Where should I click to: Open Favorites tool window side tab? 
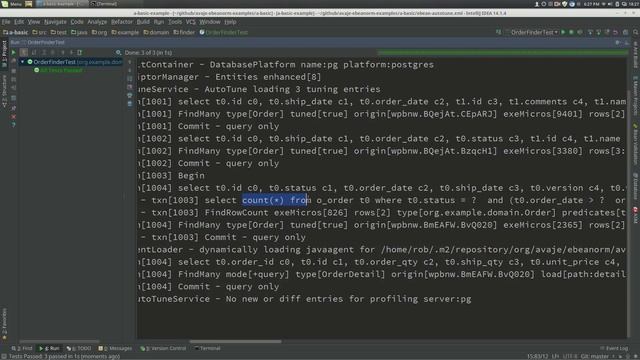tap(4, 324)
